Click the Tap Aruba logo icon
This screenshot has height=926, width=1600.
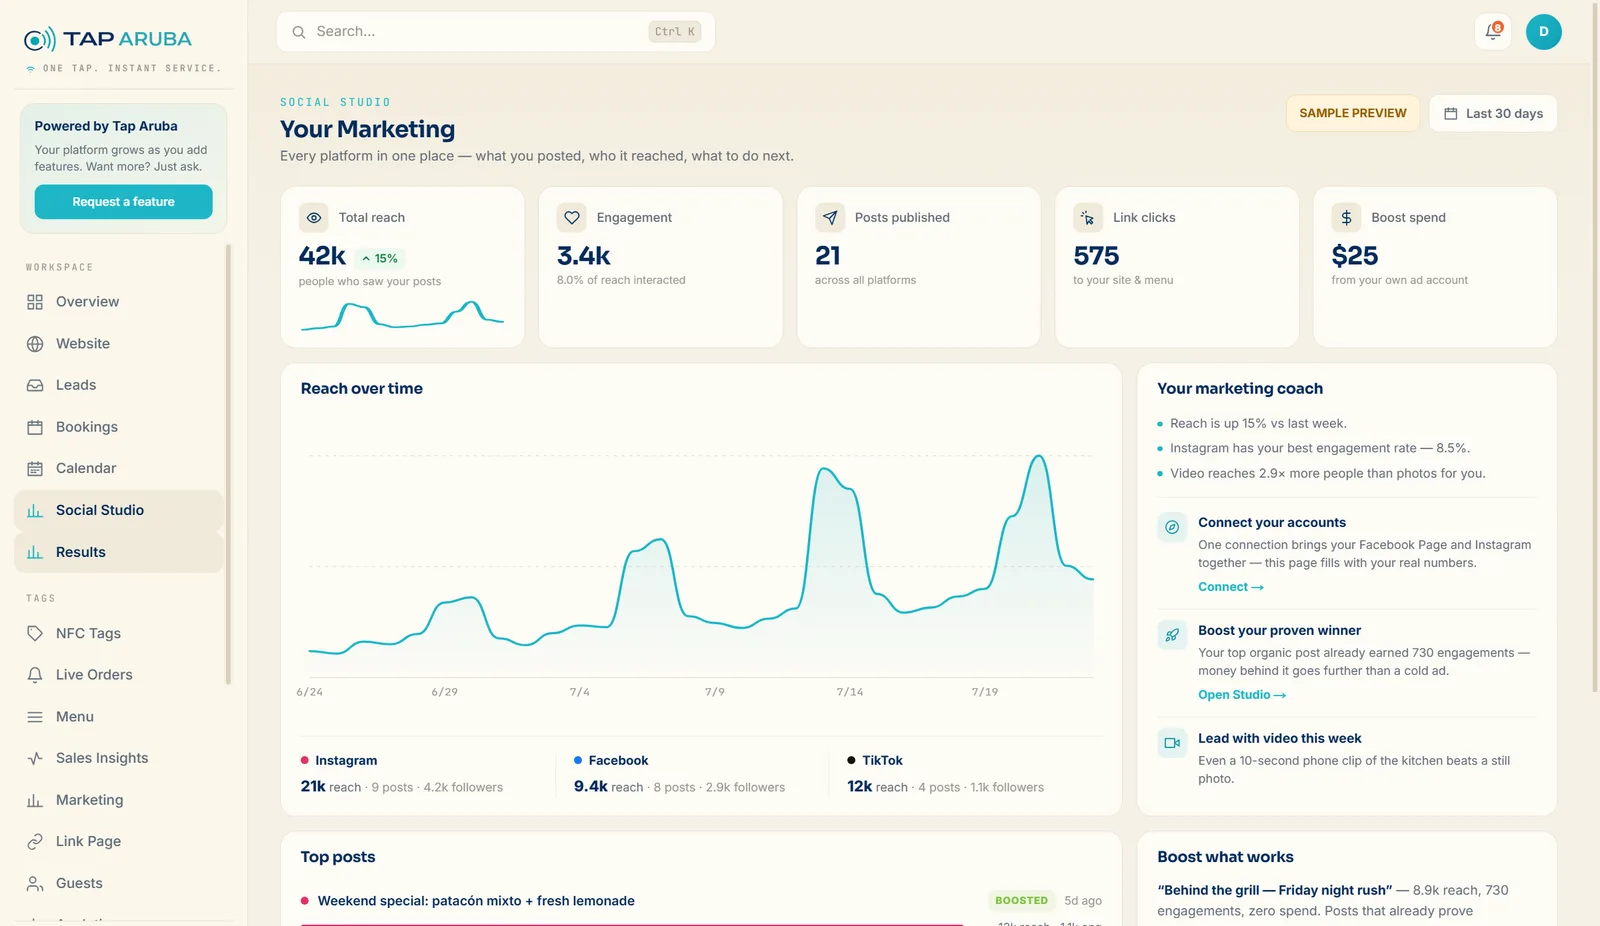coord(39,39)
